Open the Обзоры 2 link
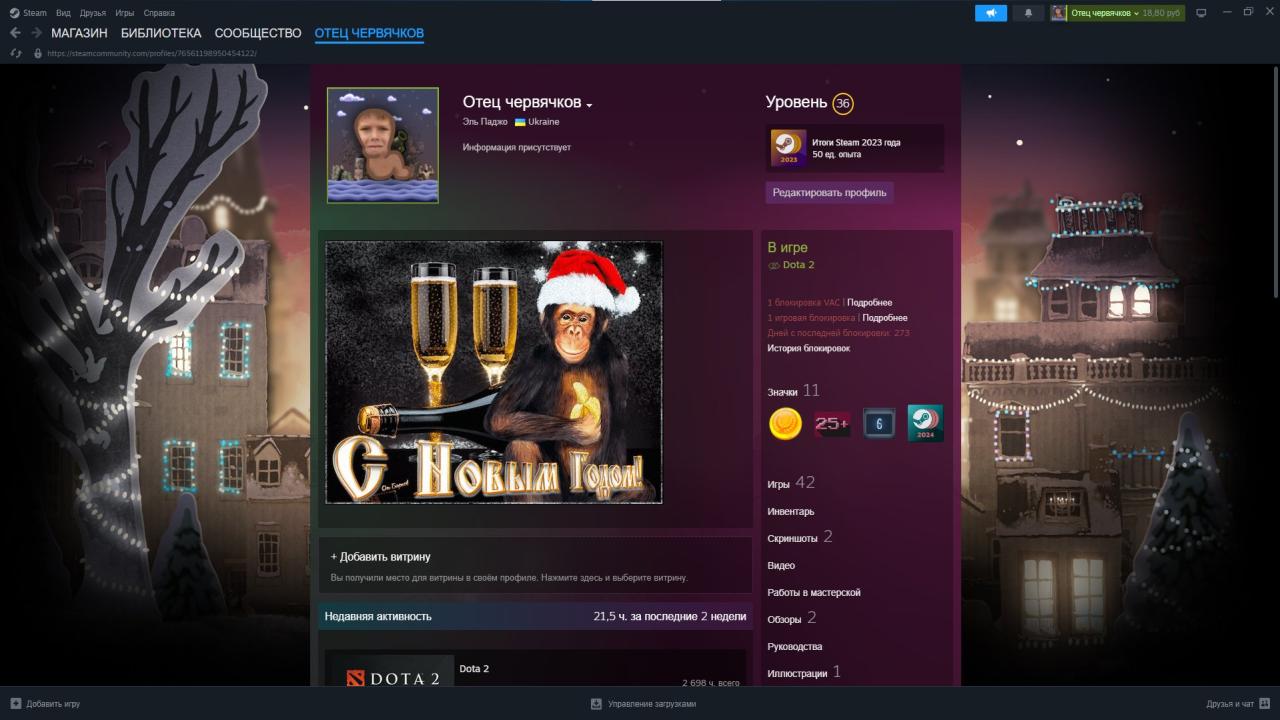The width and height of the screenshot is (1280, 720). (792, 619)
